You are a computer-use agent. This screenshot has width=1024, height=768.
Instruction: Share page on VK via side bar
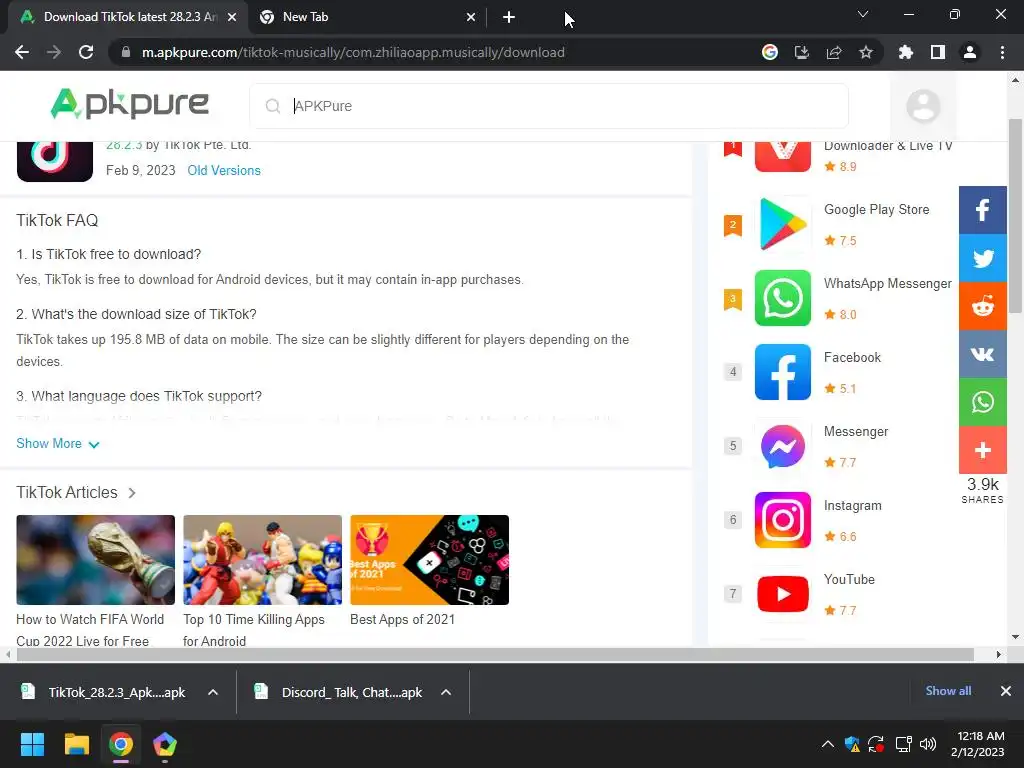(982, 354)
